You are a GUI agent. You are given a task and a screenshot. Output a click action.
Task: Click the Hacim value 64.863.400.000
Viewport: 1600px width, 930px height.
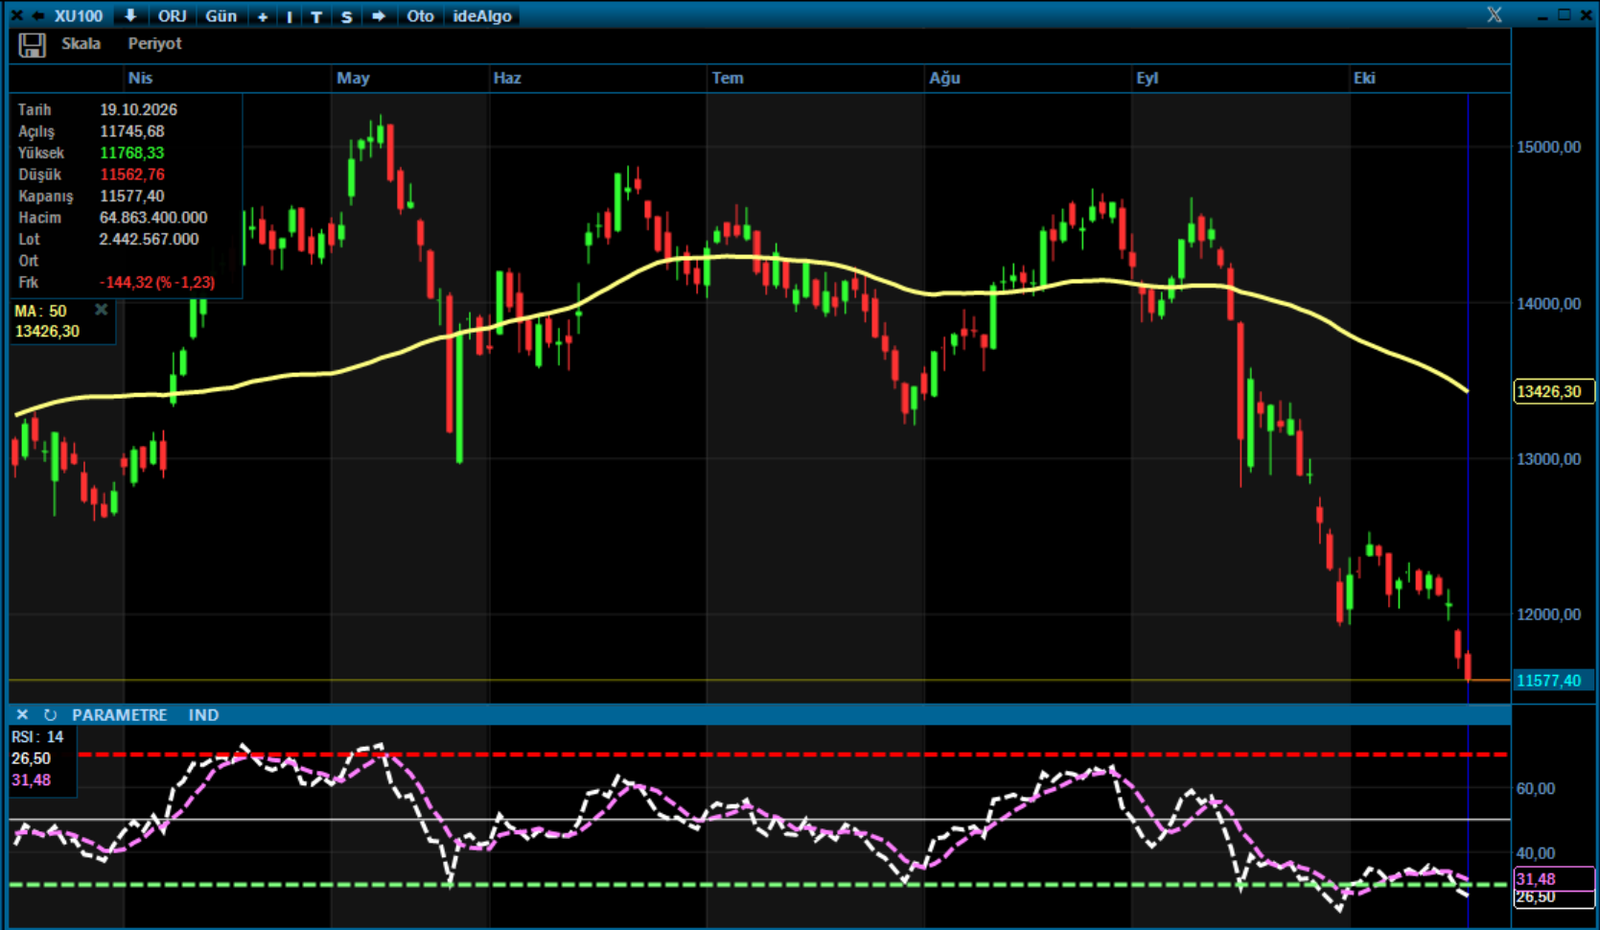tap(153, 218)
